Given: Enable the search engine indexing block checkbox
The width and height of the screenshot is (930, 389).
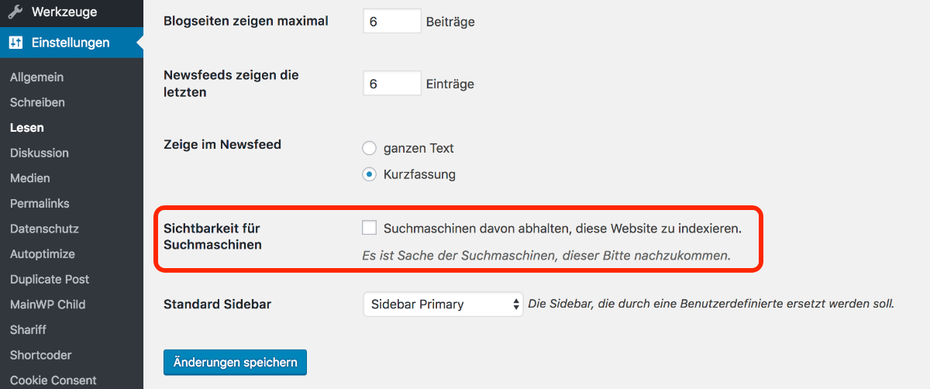Looking at the screenshot, I should (x=370, y=228).
